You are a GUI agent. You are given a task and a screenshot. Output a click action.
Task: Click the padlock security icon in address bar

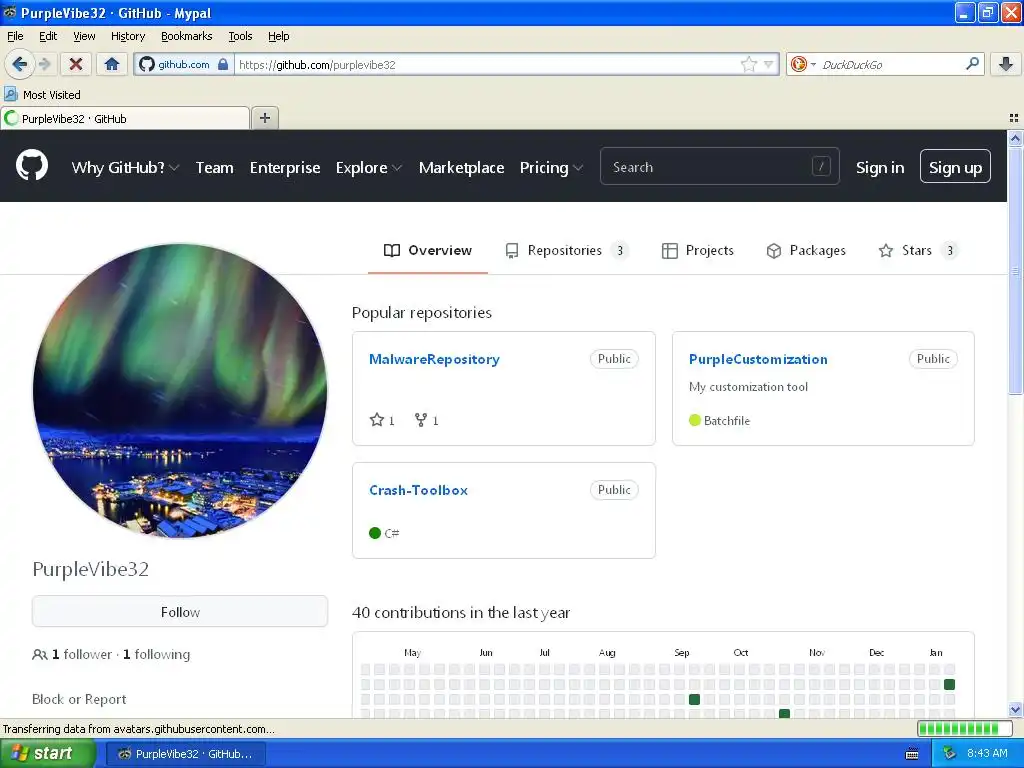223,64
